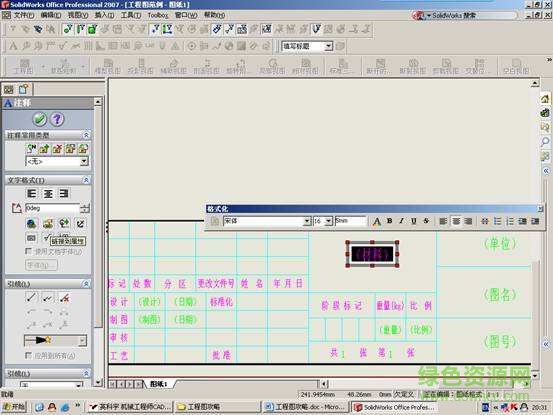Center-align text in the 格式化 toolbar

(456, 221)
